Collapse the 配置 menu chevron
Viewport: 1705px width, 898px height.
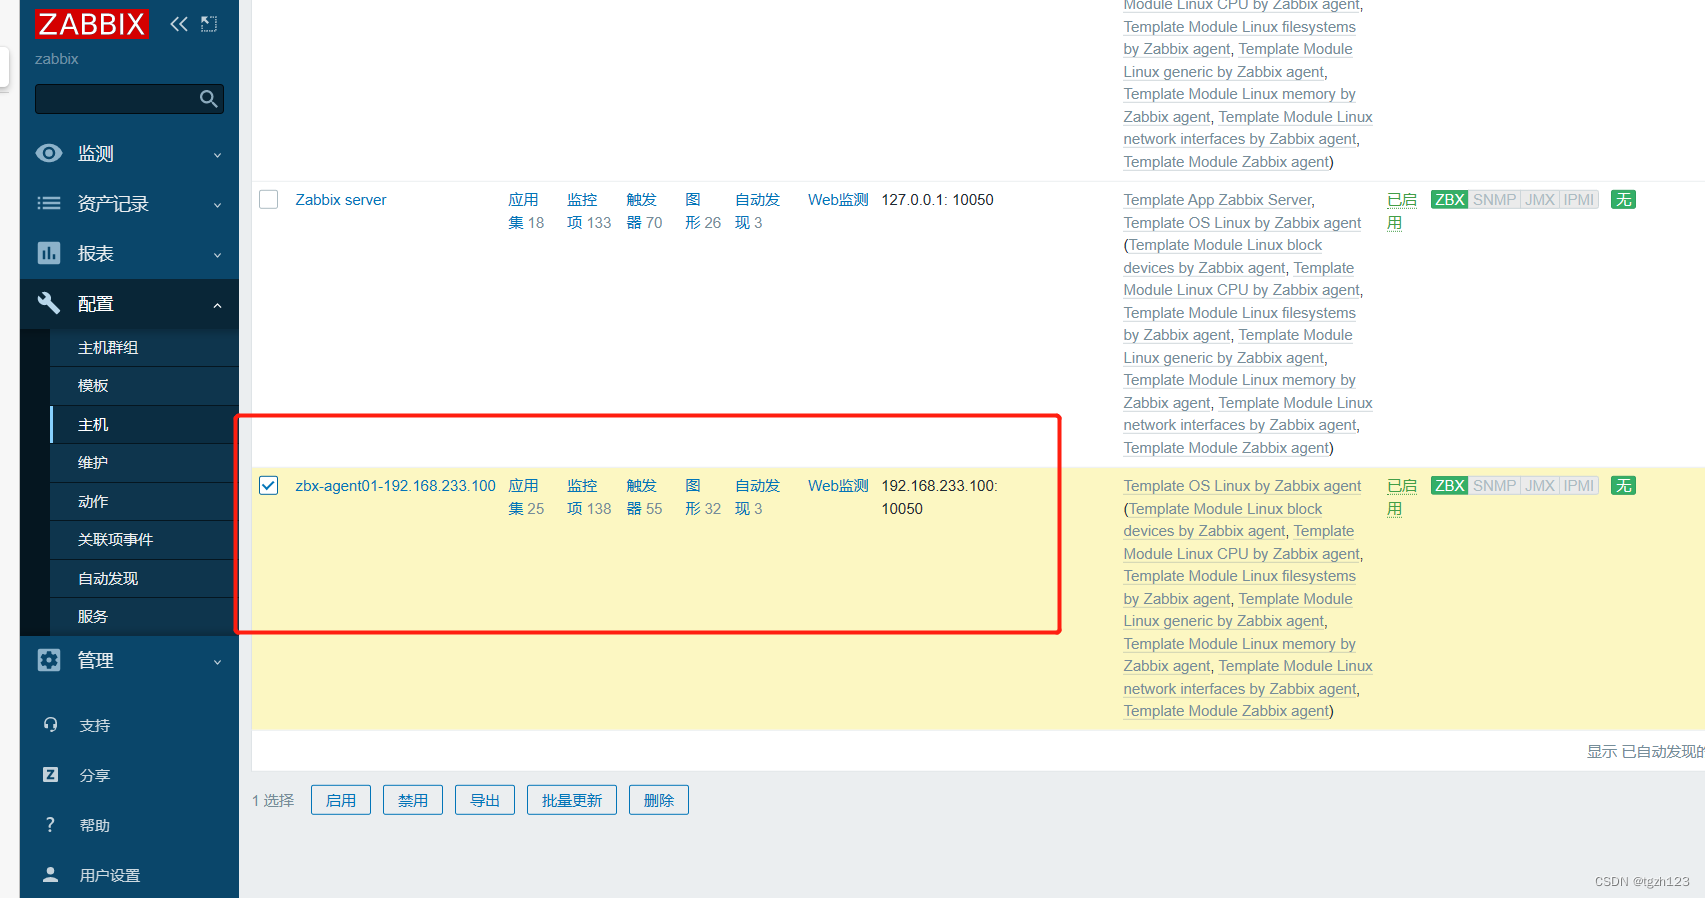(x=217, y=305)
